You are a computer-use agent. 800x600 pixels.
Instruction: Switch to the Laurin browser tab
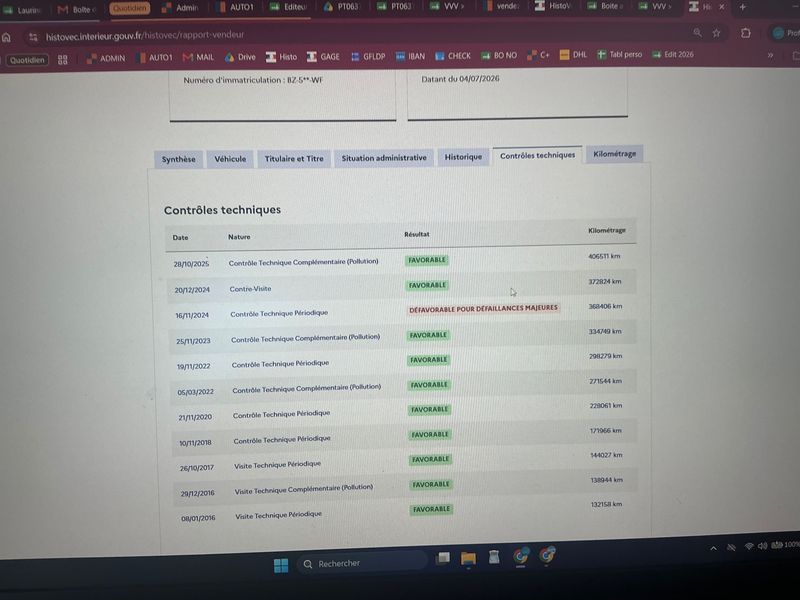pyautogui.click(x=23, y=10)
